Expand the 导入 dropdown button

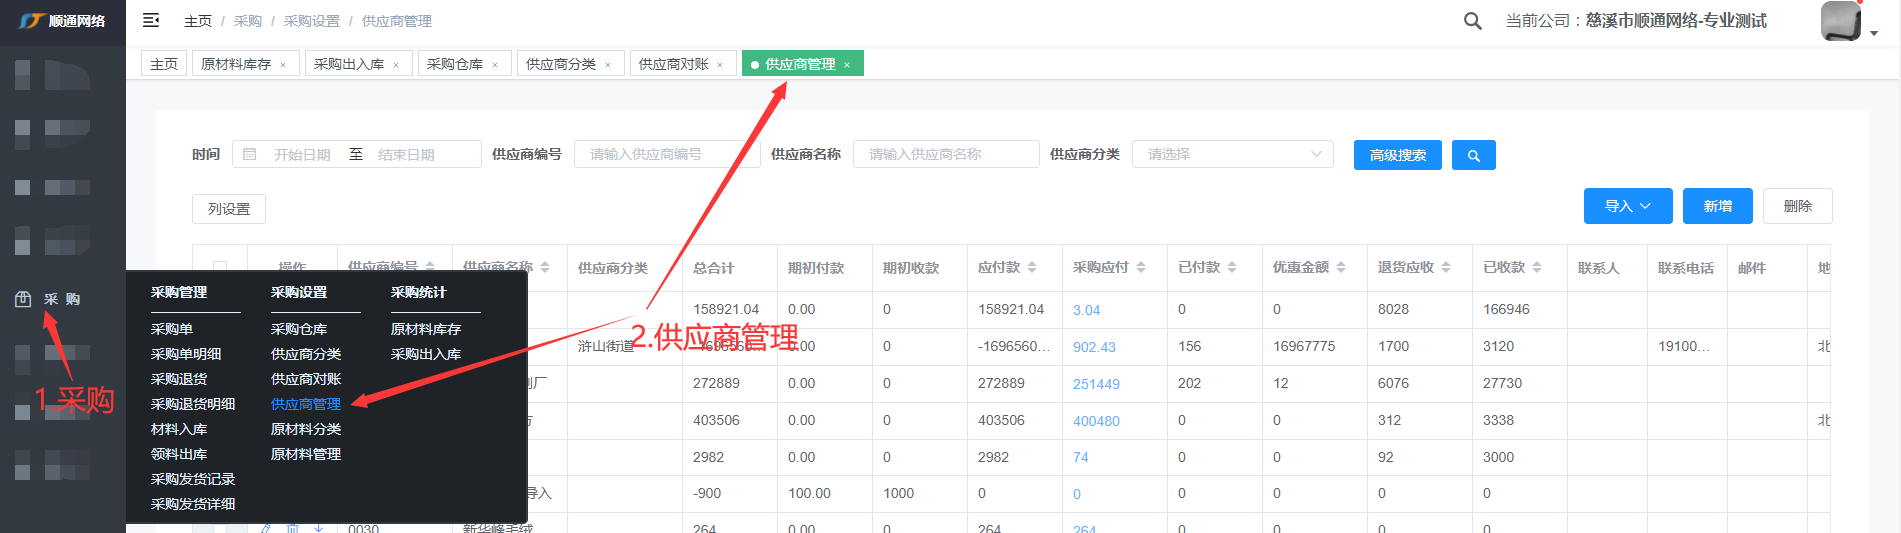(x=1627, y=206)
